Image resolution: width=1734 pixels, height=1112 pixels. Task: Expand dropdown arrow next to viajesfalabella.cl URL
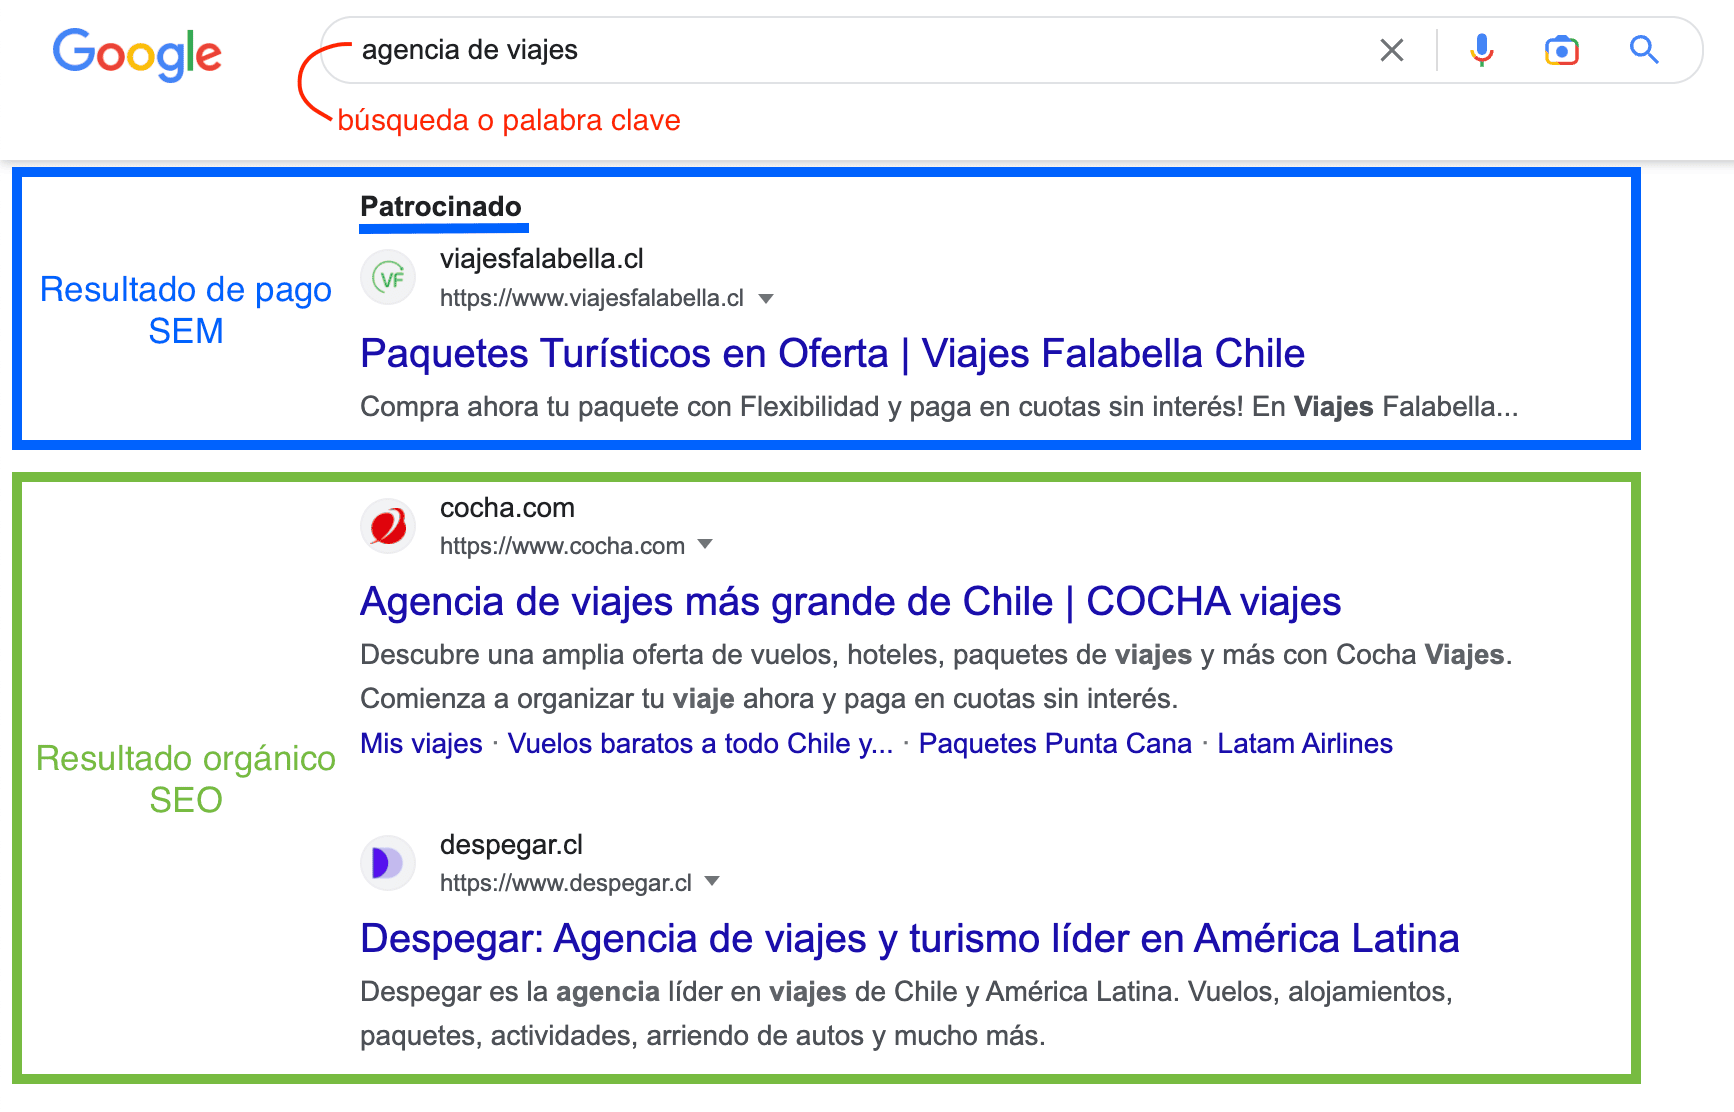click(767, 298)
